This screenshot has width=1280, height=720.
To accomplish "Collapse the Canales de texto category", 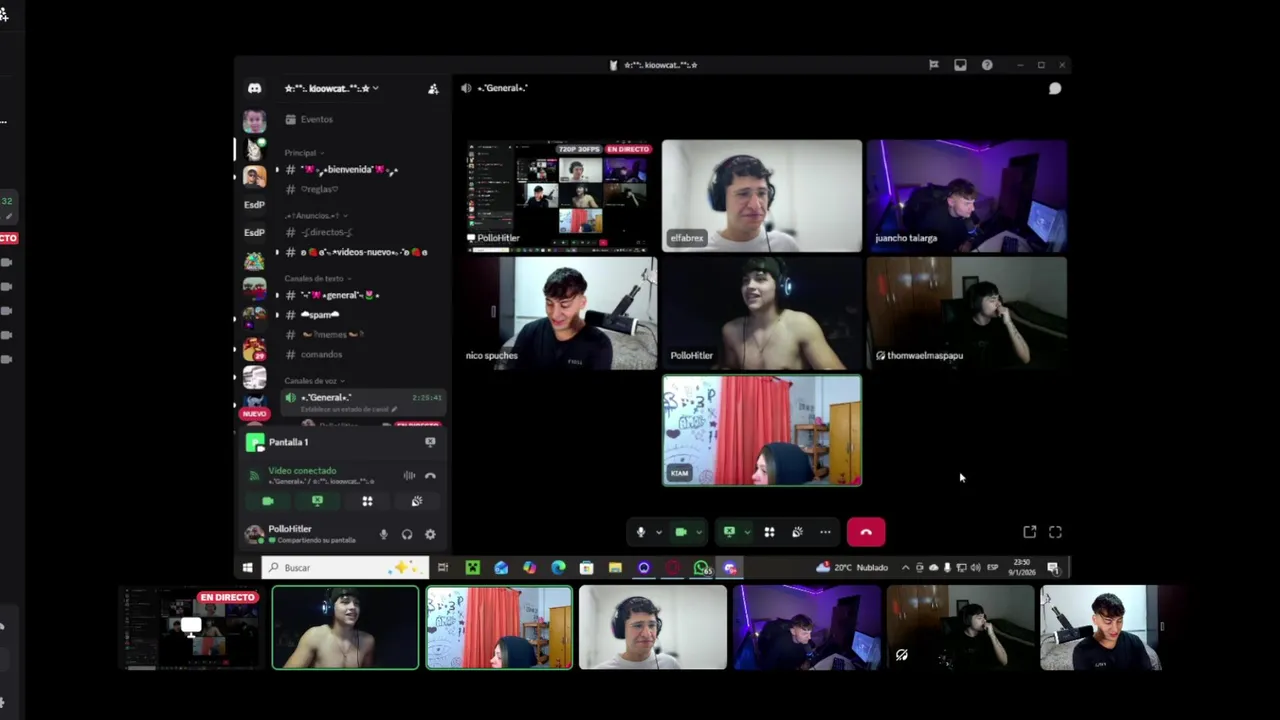I will pos(317,278).
